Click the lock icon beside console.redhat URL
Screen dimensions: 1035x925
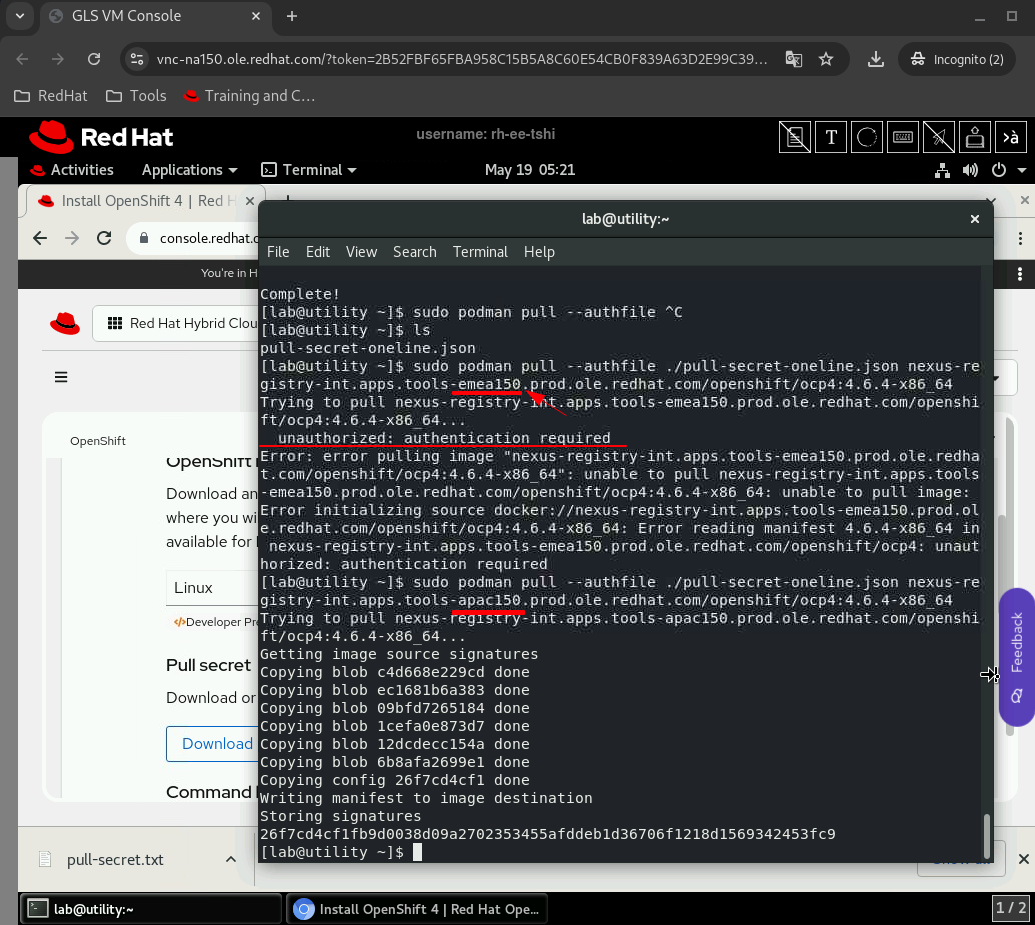click(144, 238)
